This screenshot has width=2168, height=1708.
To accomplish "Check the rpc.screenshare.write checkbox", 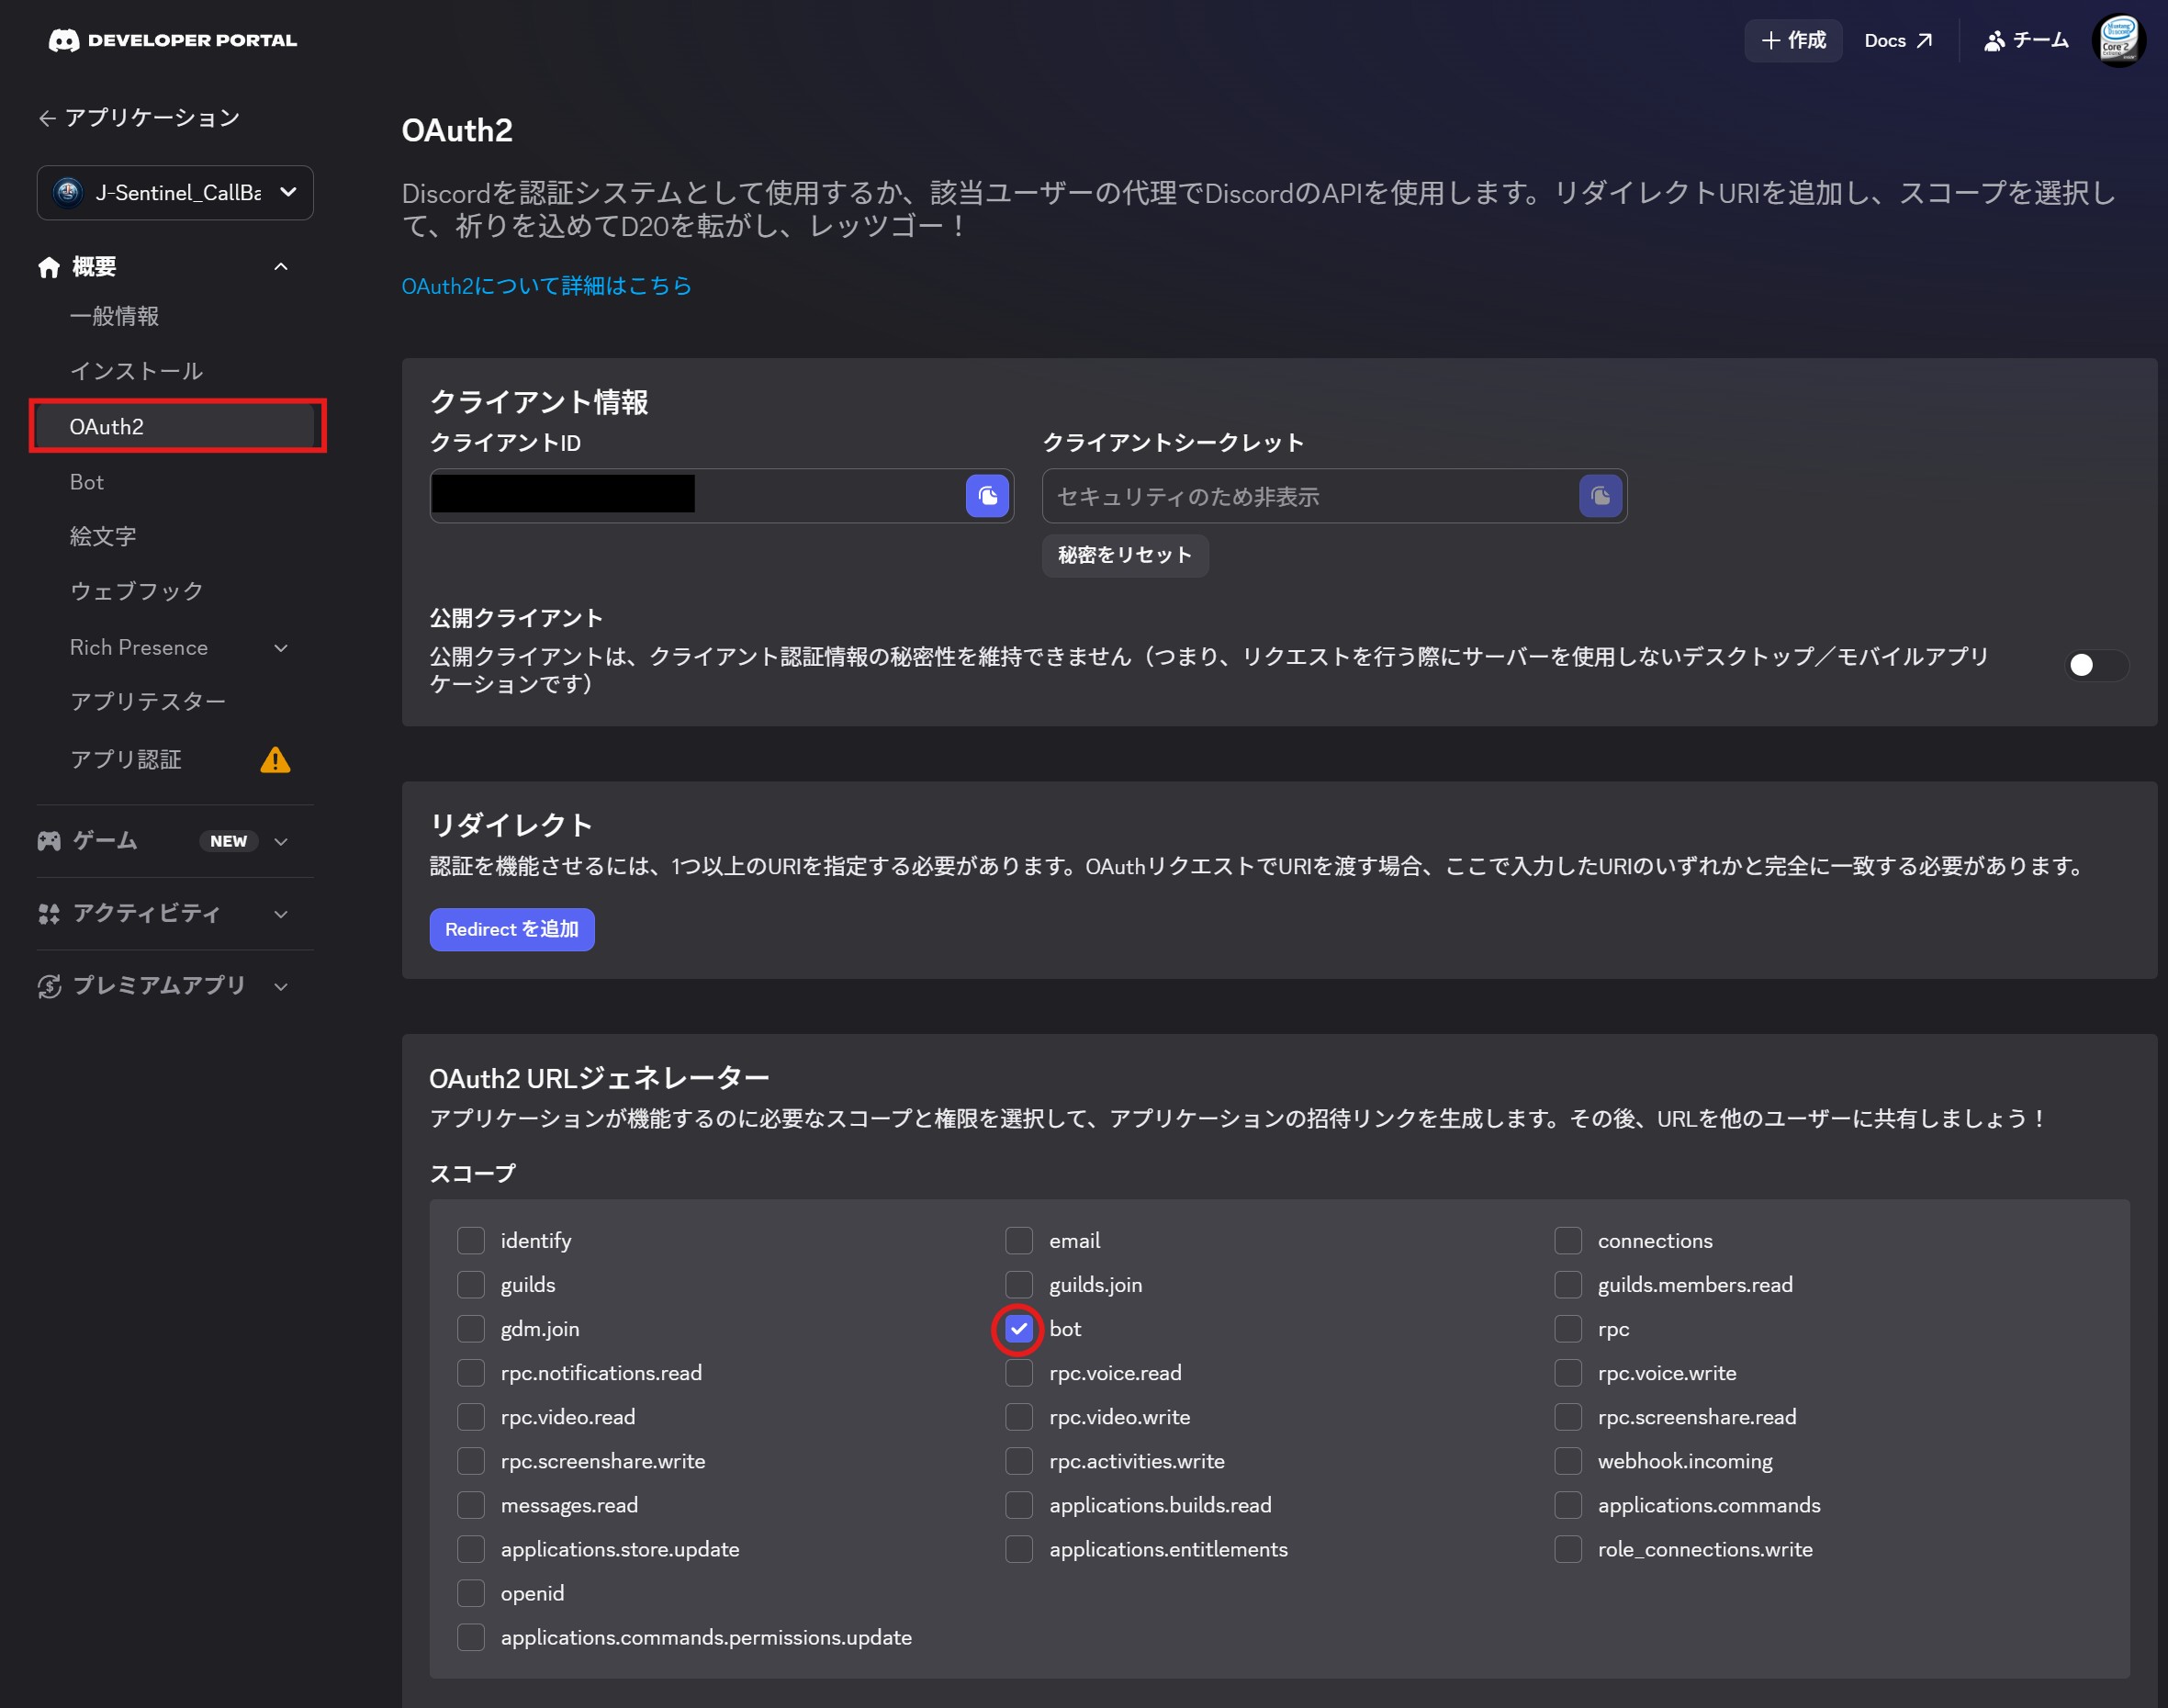I will (x=470, y=1461).
